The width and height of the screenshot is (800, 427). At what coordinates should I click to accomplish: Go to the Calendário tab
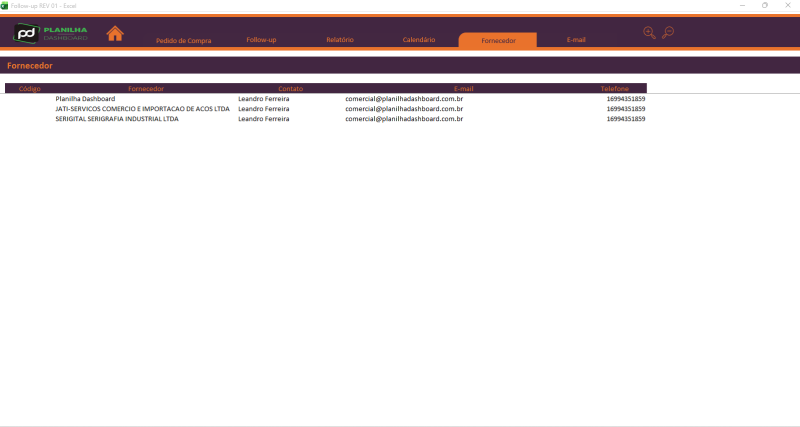coord(418,40)
